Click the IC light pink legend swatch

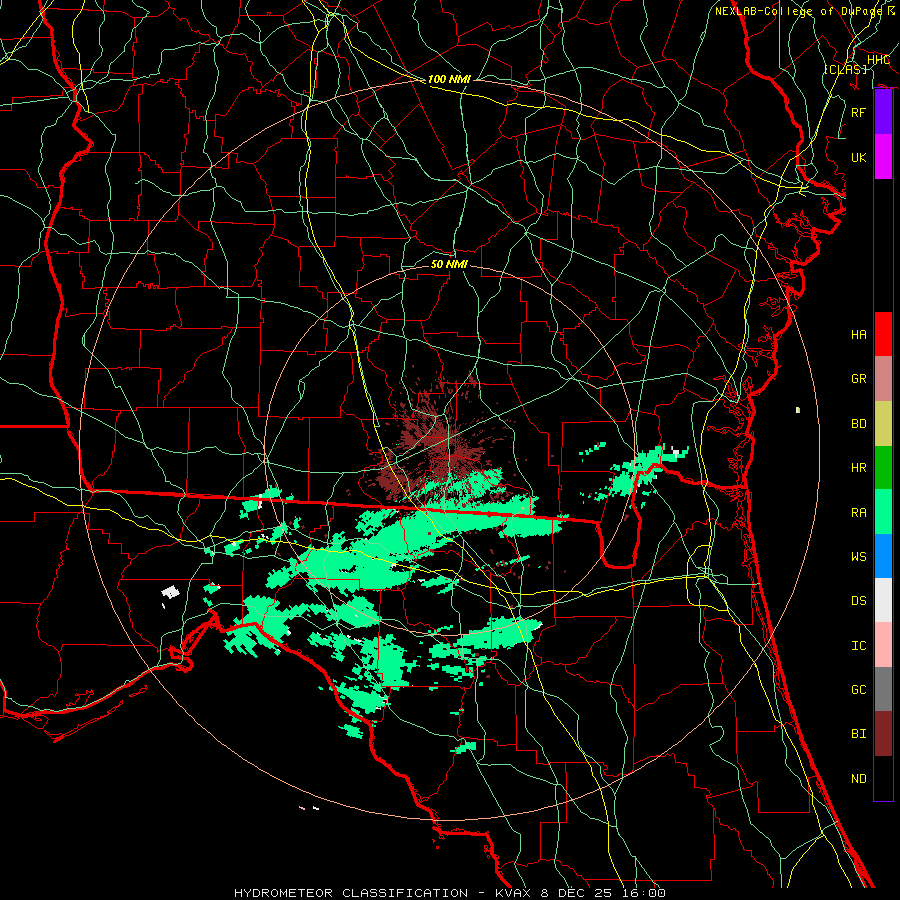[883, 645]
